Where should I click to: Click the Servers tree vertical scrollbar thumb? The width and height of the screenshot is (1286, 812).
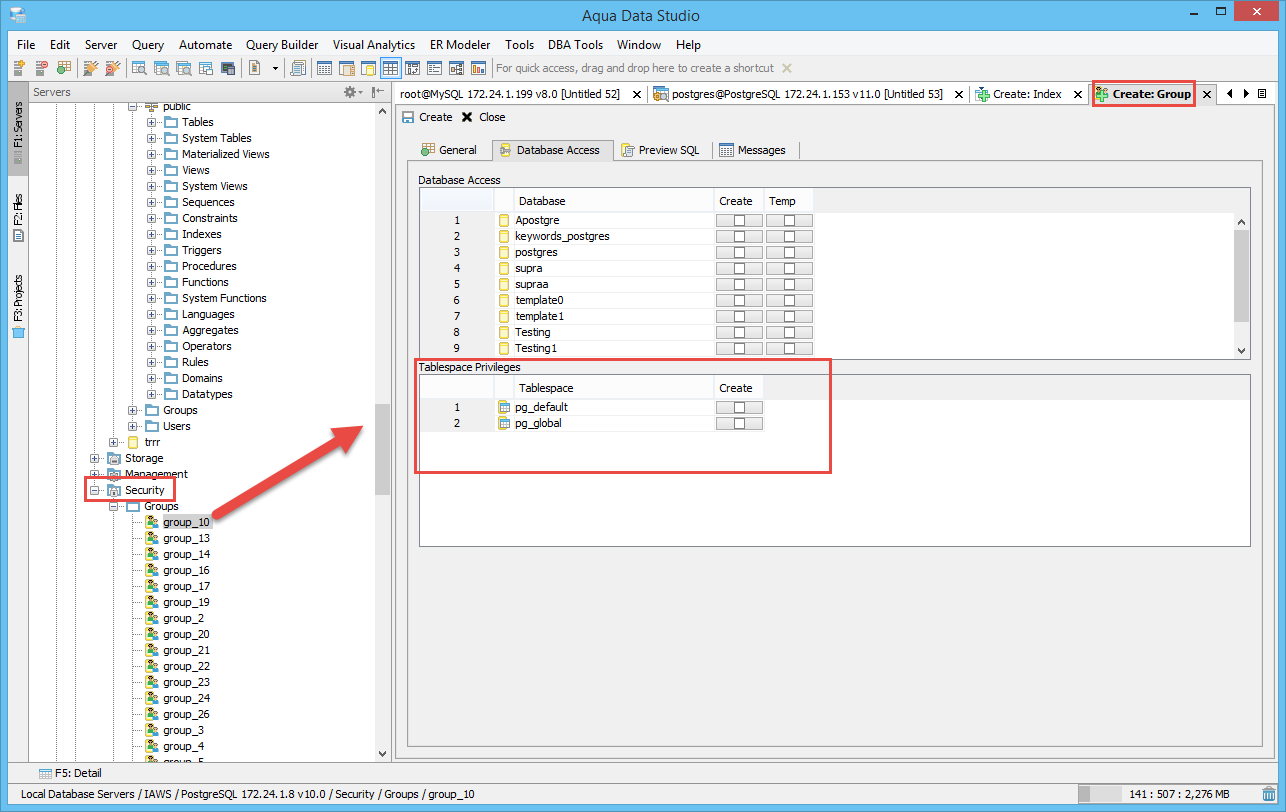click(382, 449)
